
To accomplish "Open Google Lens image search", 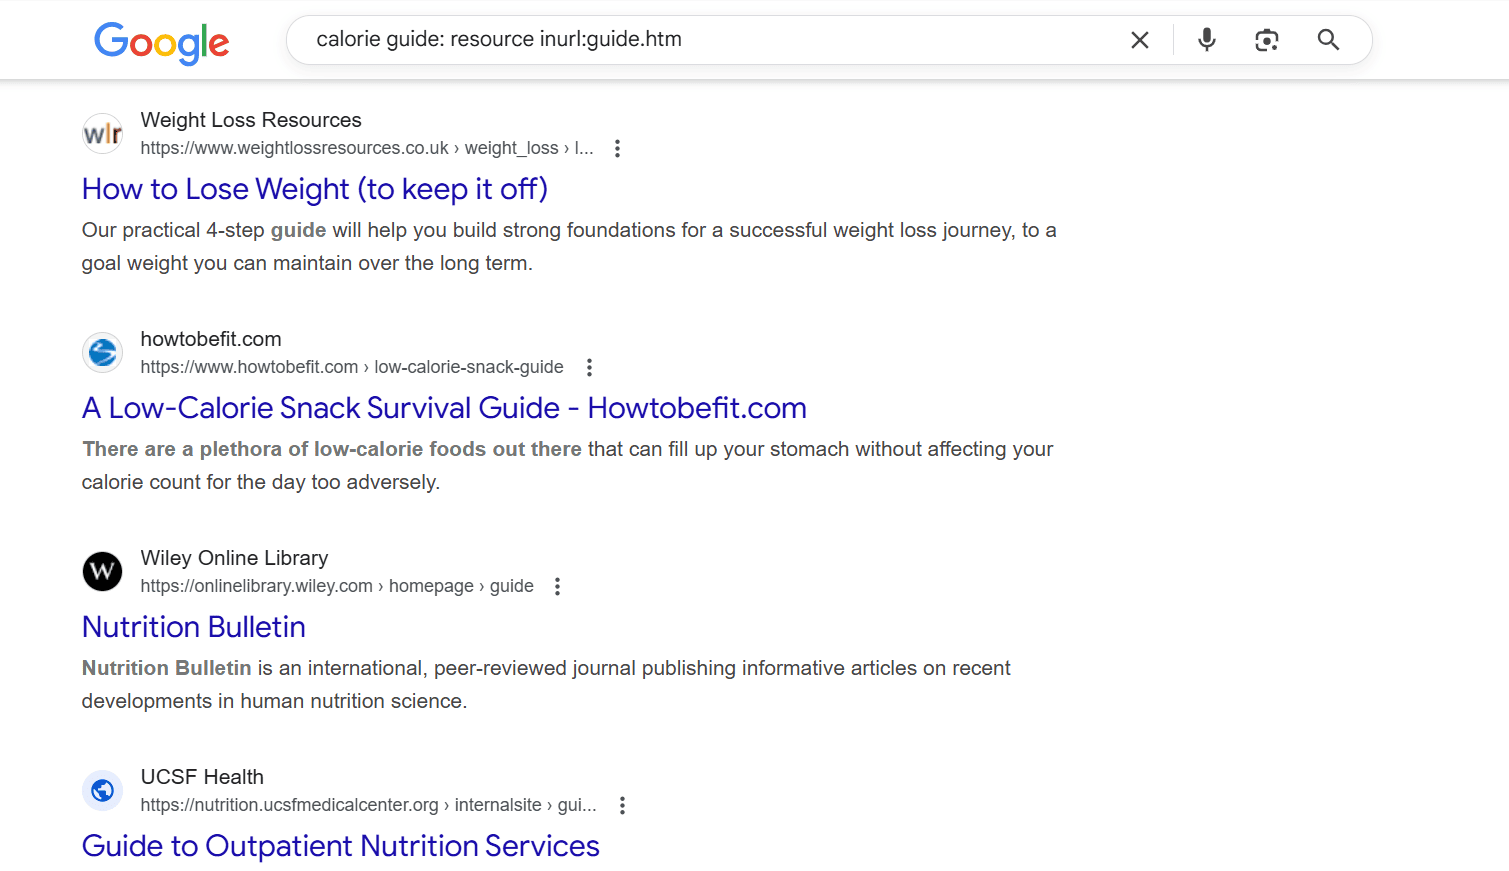I will click(1267, 39).
